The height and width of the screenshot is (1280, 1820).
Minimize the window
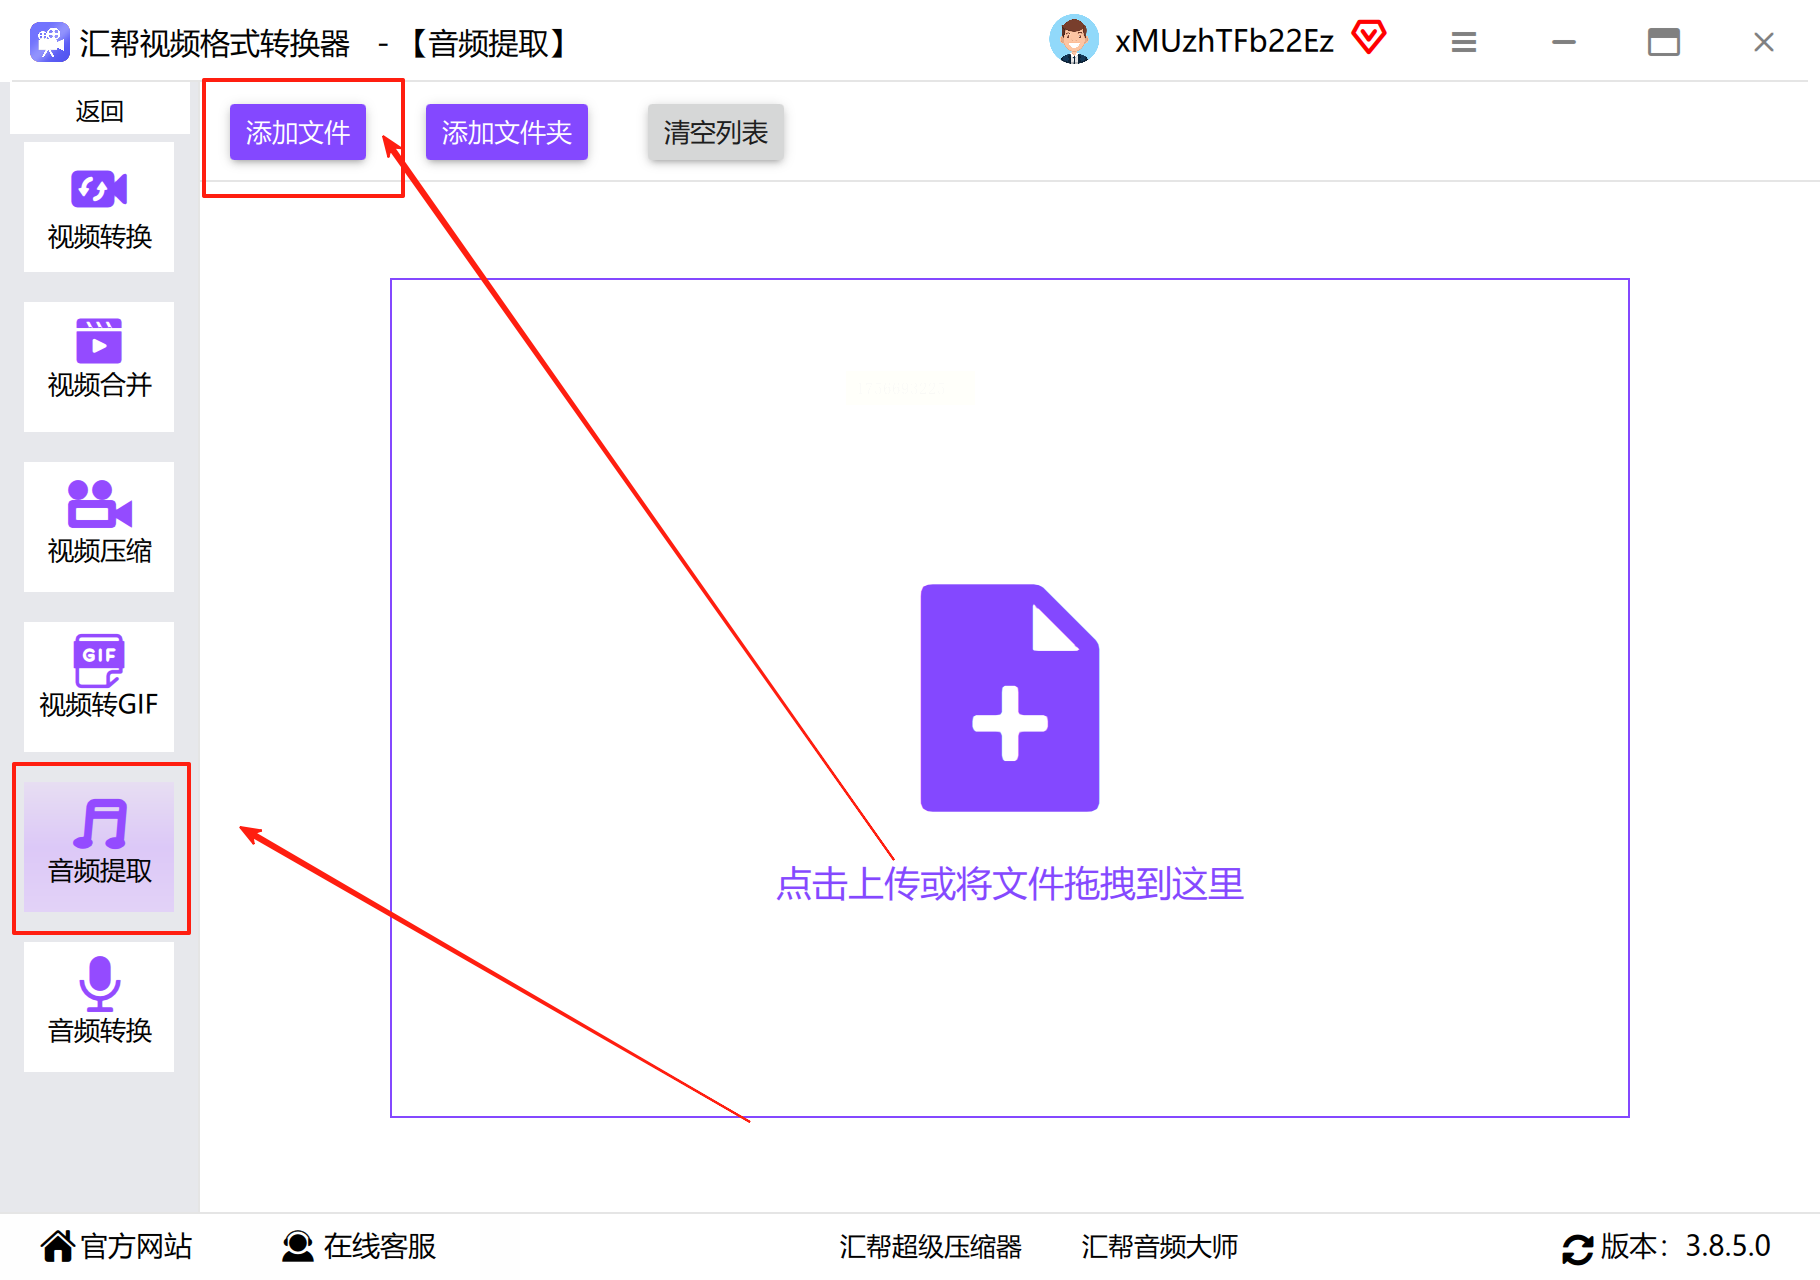(x=1564, y=42)
